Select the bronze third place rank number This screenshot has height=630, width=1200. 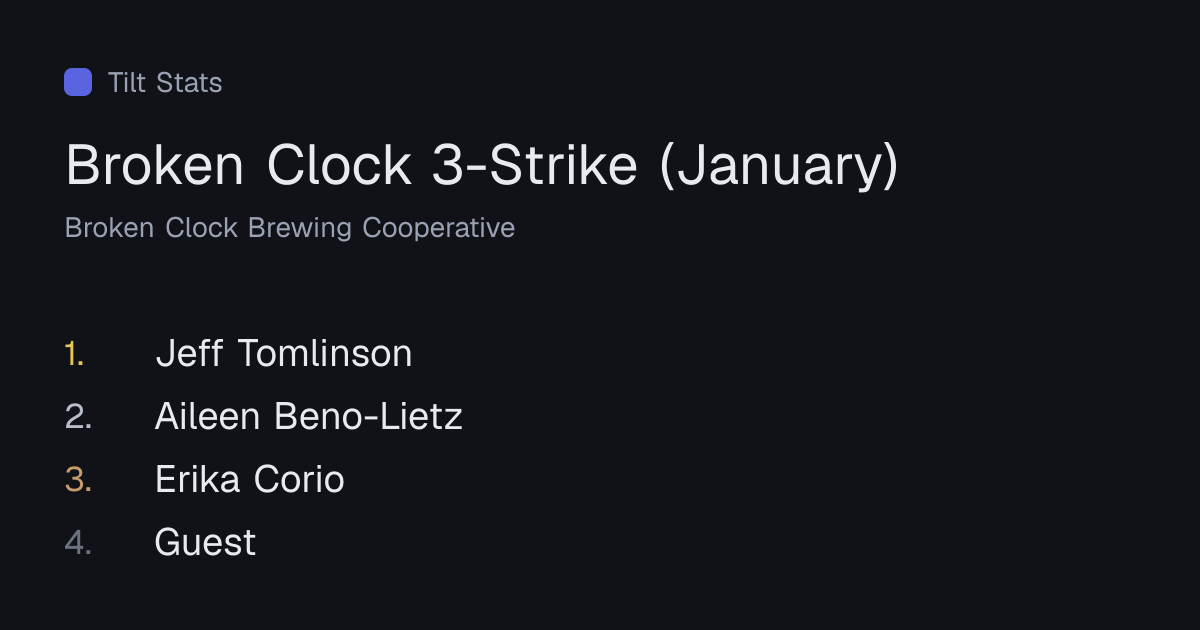pyautogui.click(x=79, y=480)
